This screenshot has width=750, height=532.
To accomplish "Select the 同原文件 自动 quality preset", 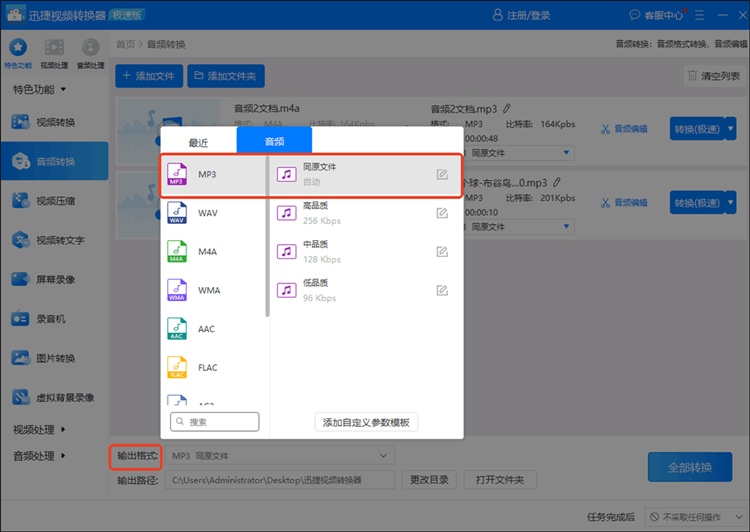I will [x=367, y=174].
